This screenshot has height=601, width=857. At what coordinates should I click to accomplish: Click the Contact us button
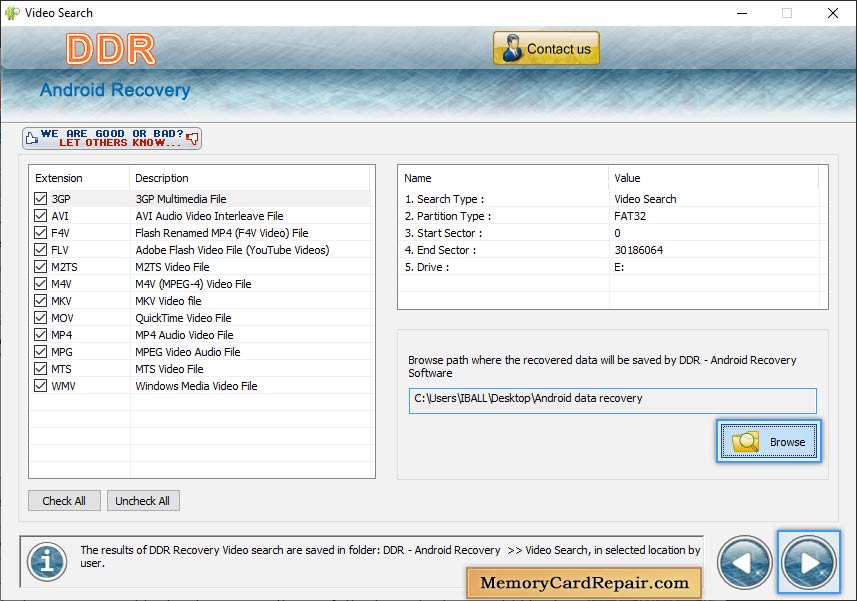pyautogui.click(x=546, y=49)
